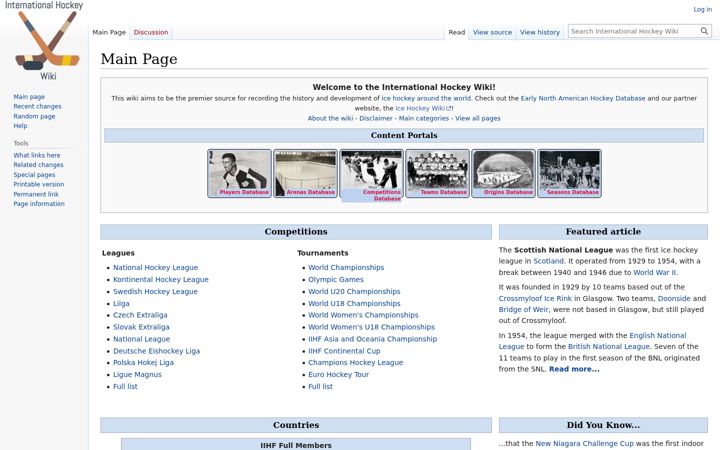Open Swedish Hockey League link
Image resolution: width=720 pixels, height=450 pixels.
tap(155, 291)
